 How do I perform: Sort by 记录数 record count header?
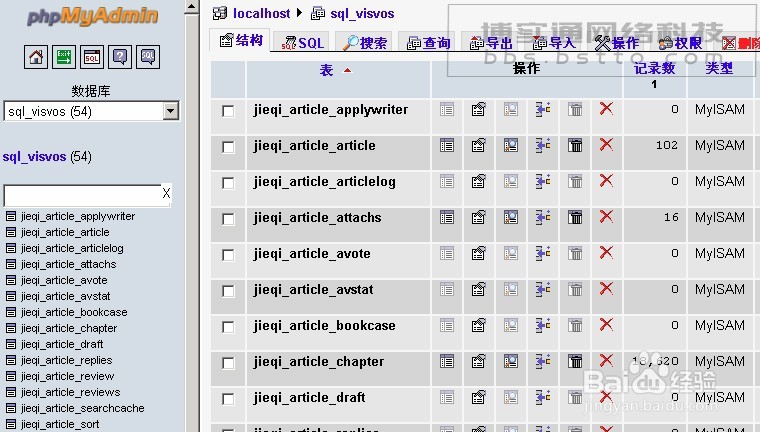pyautogui.click(x=654, y=68)
